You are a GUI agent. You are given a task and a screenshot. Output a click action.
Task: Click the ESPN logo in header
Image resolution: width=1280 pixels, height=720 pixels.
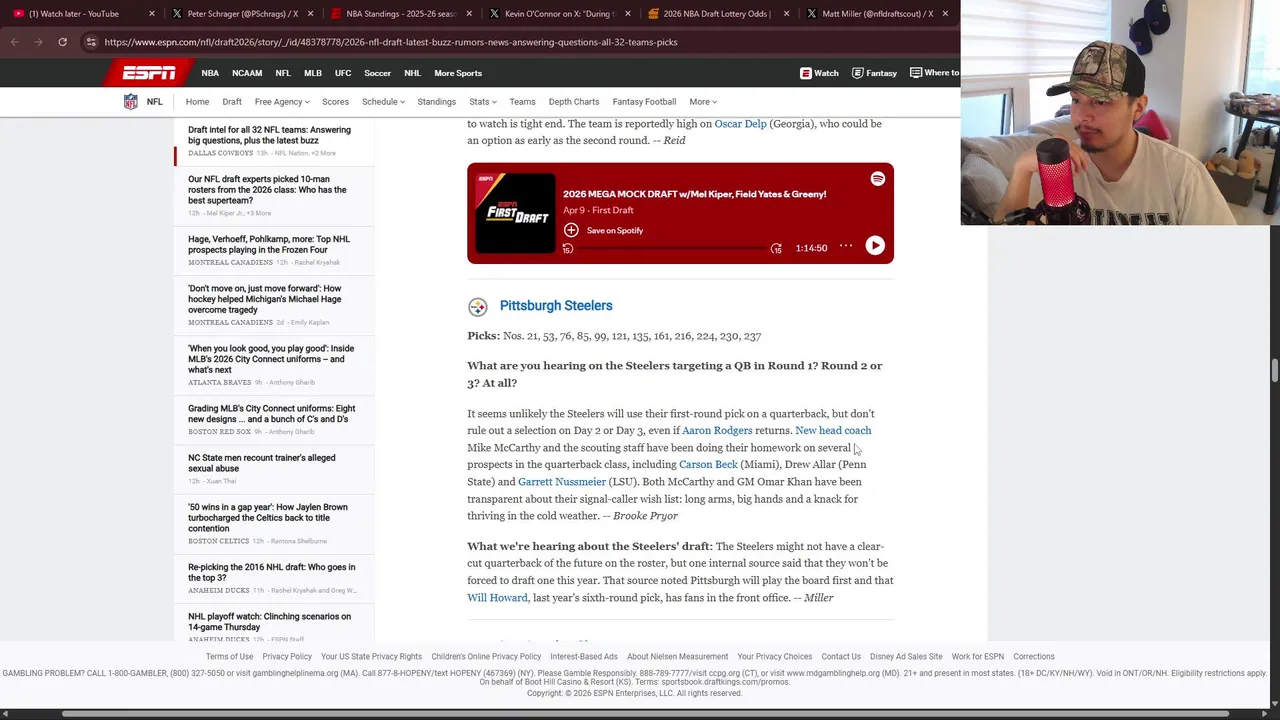[x=149, y=73]
